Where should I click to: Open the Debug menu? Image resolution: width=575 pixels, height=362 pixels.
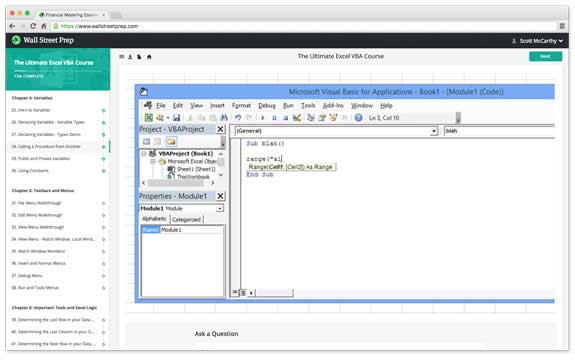click(267, 106)
